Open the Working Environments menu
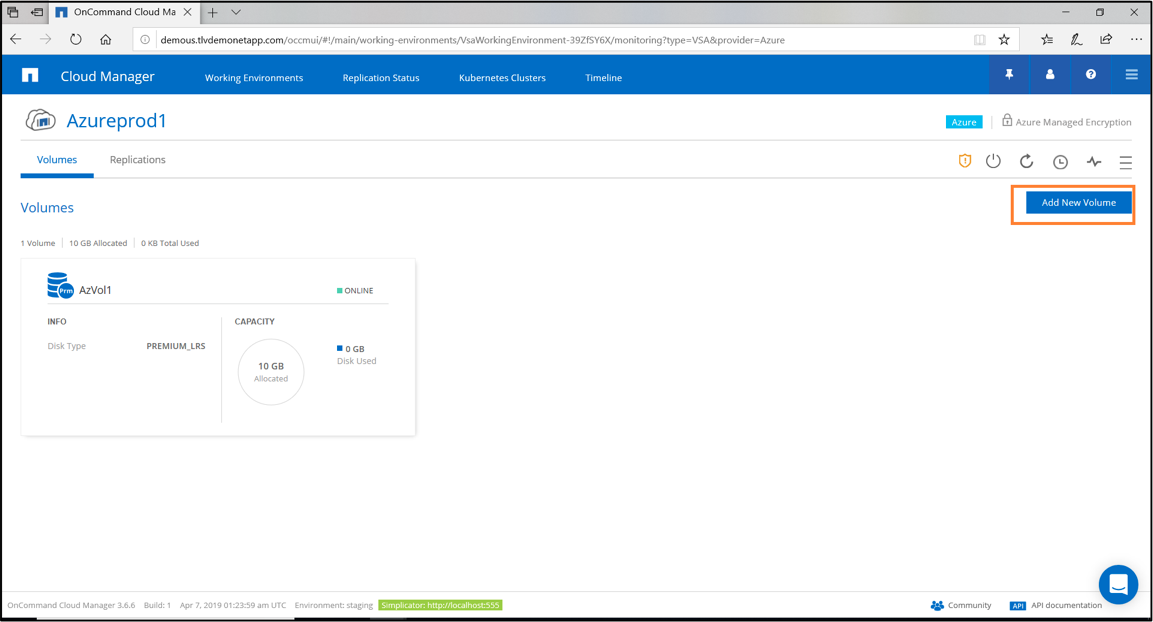Viewport: 1153px width, 622px height. point(254,78)
